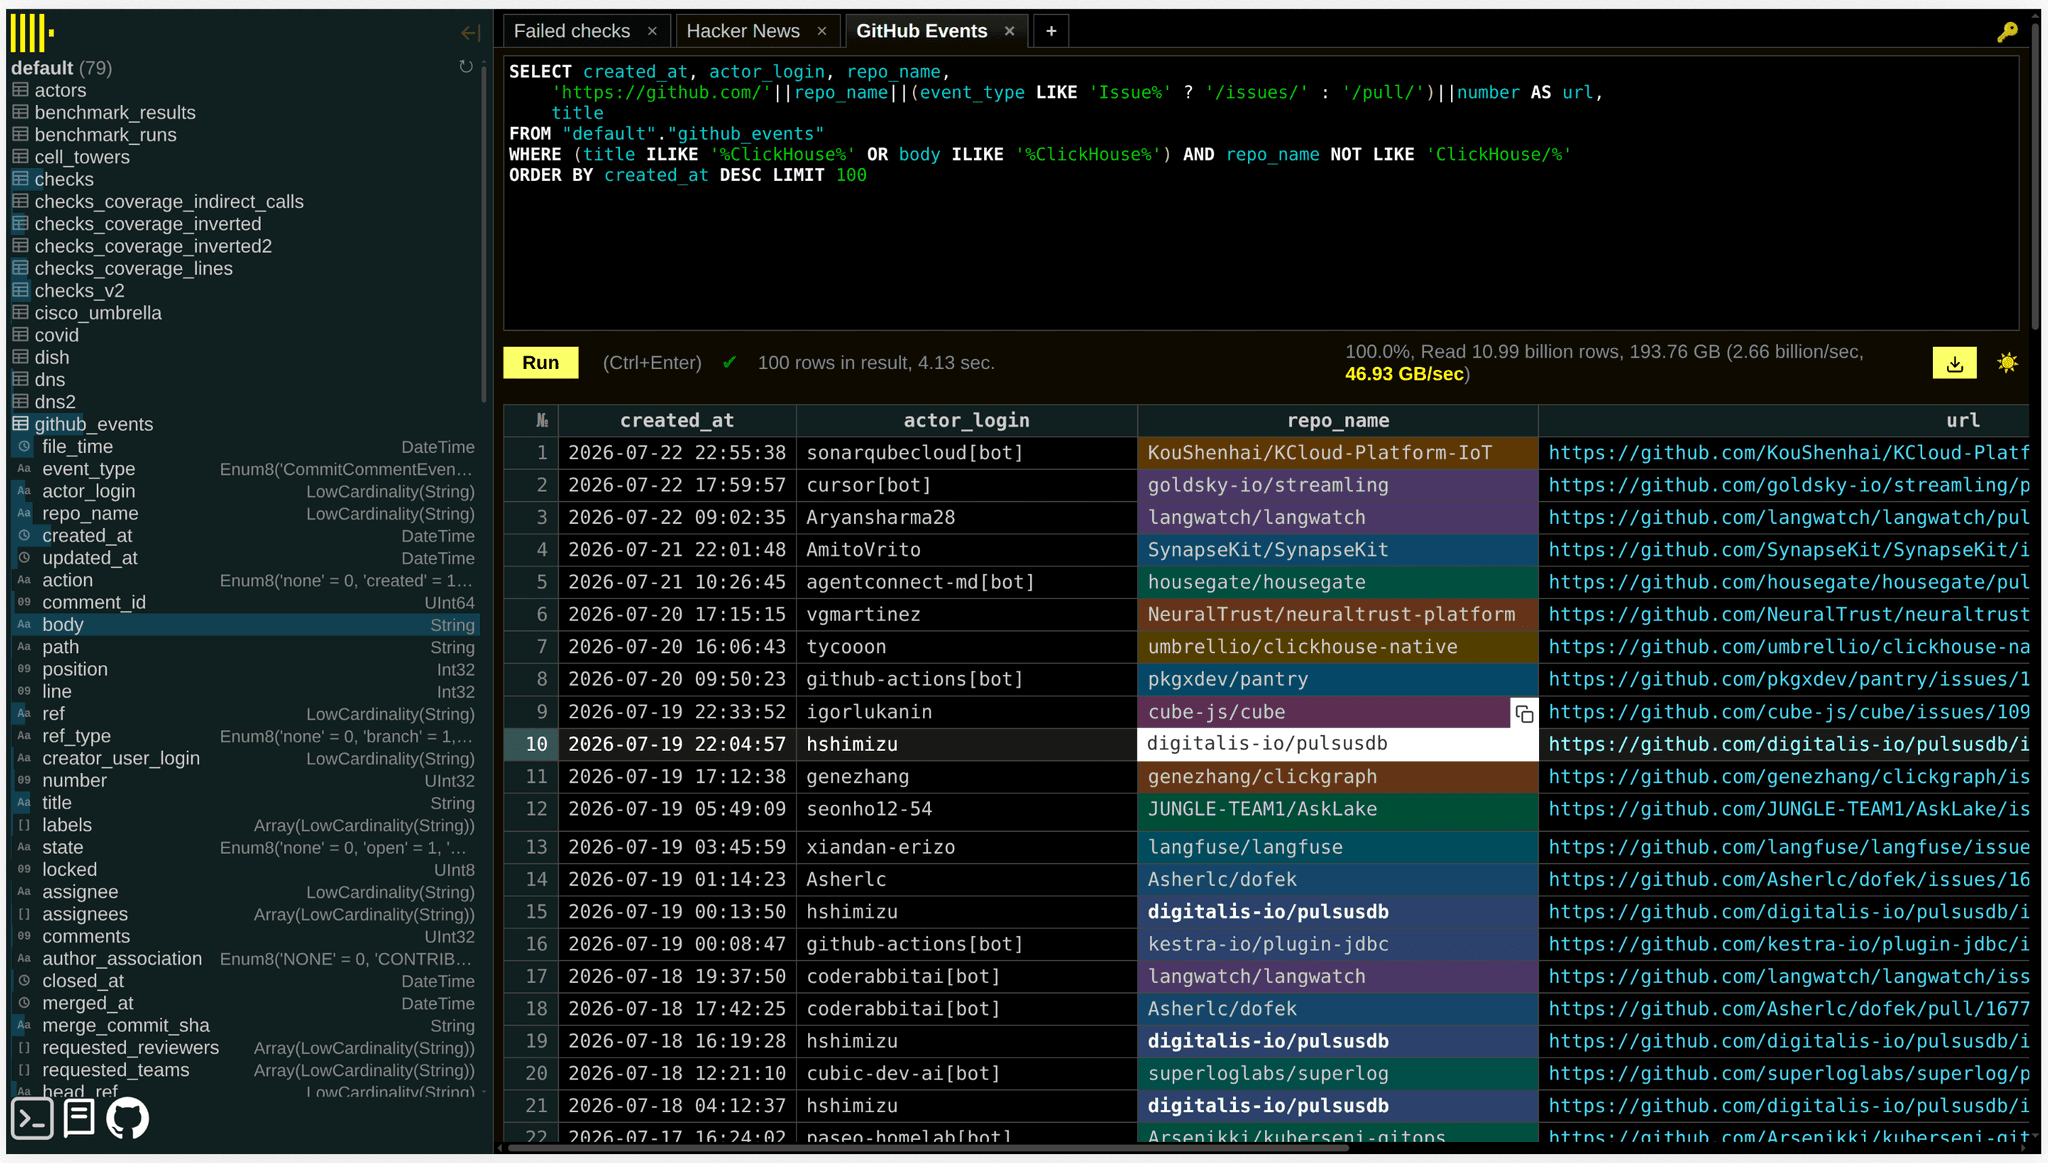
Task: Click the default database heading
Action: point(42,68)
